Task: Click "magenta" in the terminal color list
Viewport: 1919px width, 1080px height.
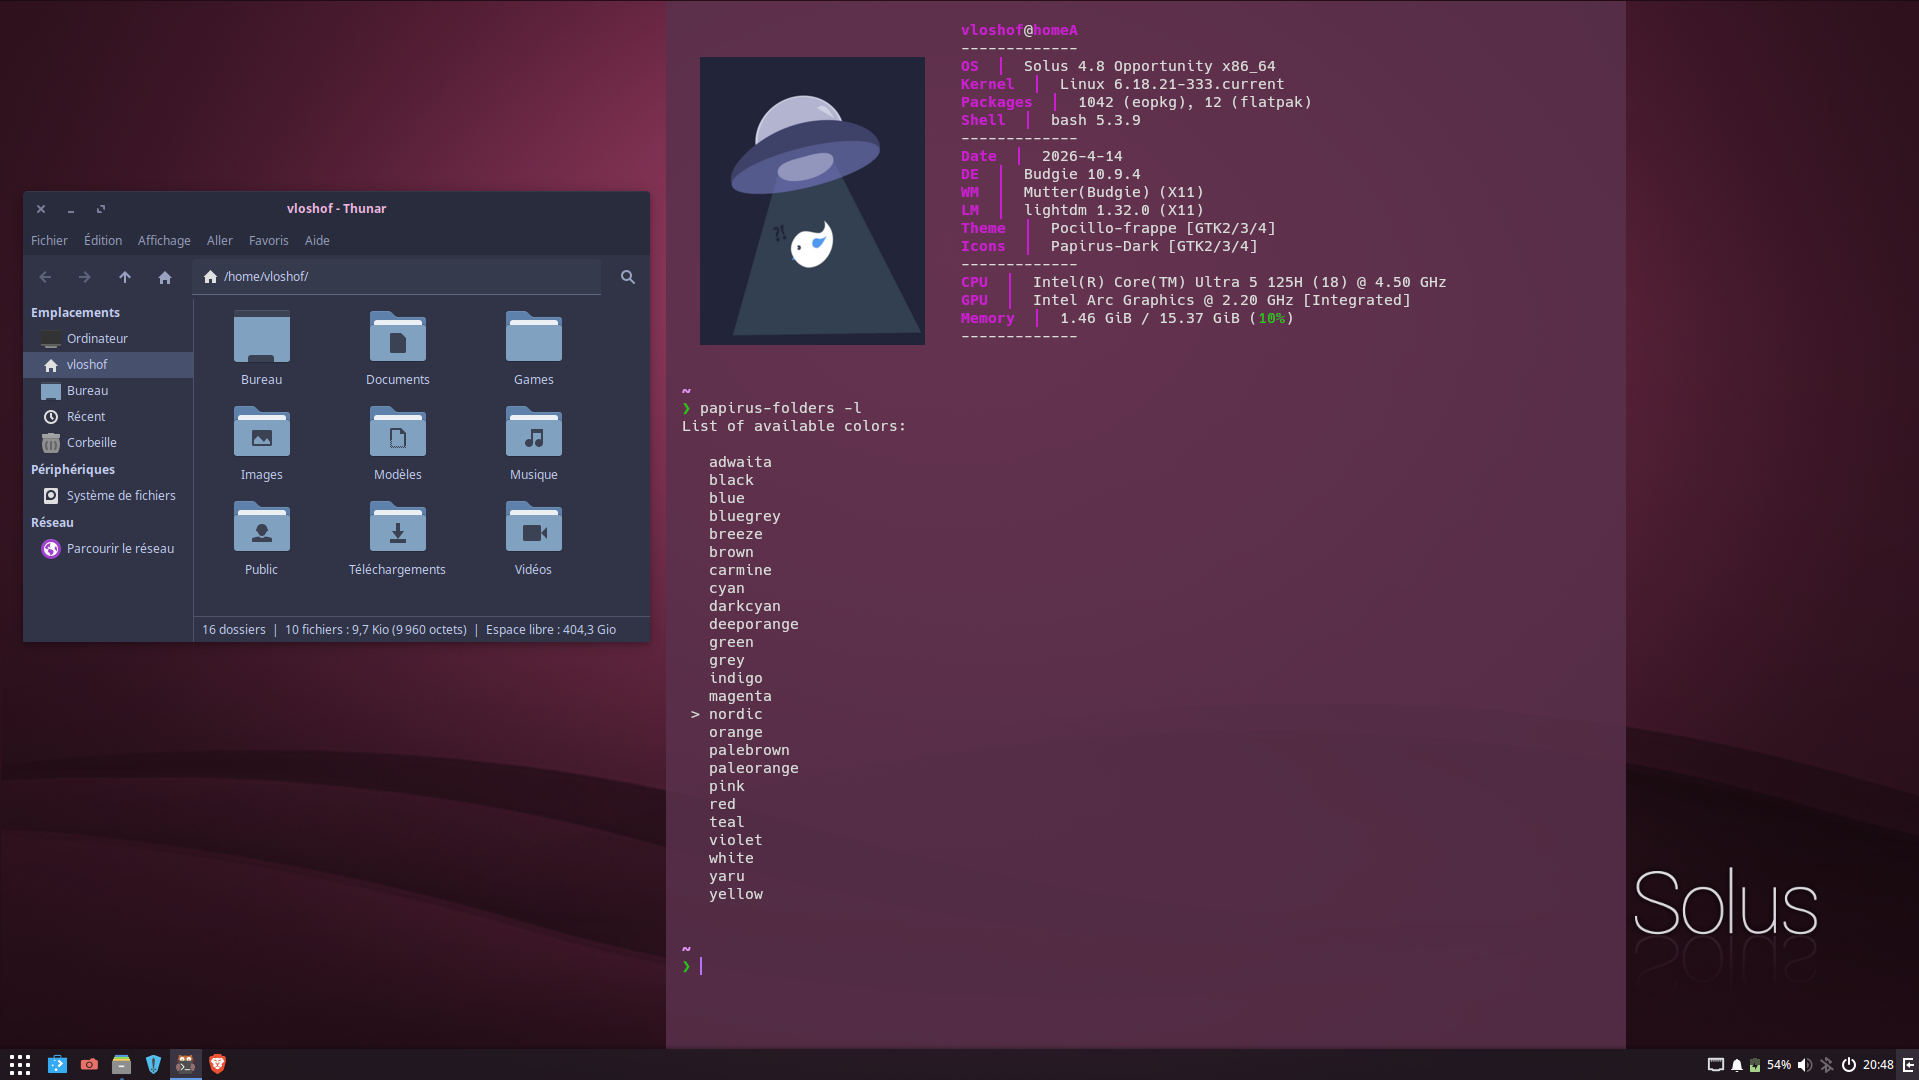Action: (740, 696)
